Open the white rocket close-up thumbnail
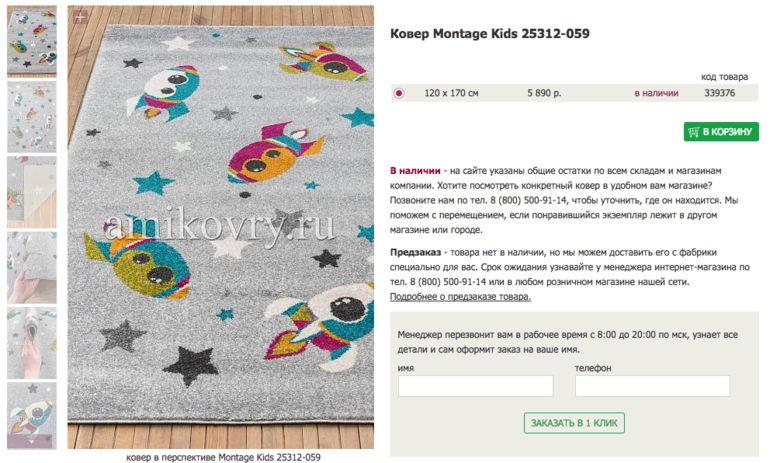This screenshot has width=770, height=463. [x=32, y=416]
